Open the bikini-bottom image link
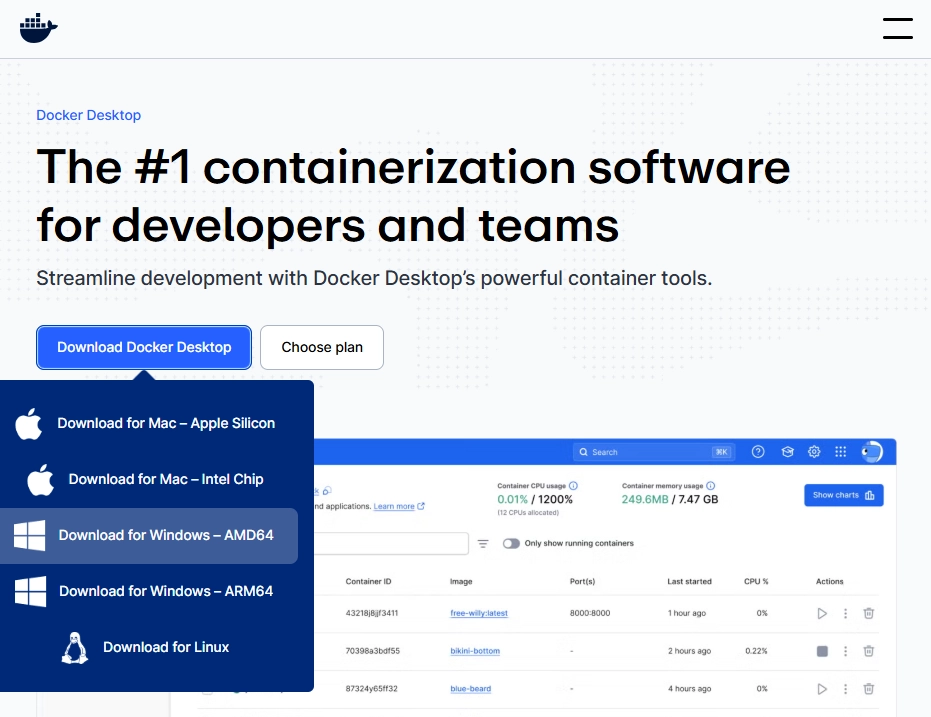This screenshot has height=717, width=931. click(475, 651)
